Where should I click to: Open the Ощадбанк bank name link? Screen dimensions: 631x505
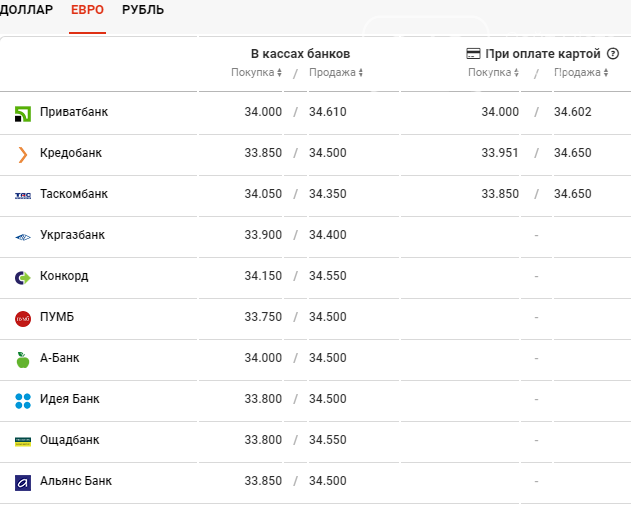pos(69,440)
